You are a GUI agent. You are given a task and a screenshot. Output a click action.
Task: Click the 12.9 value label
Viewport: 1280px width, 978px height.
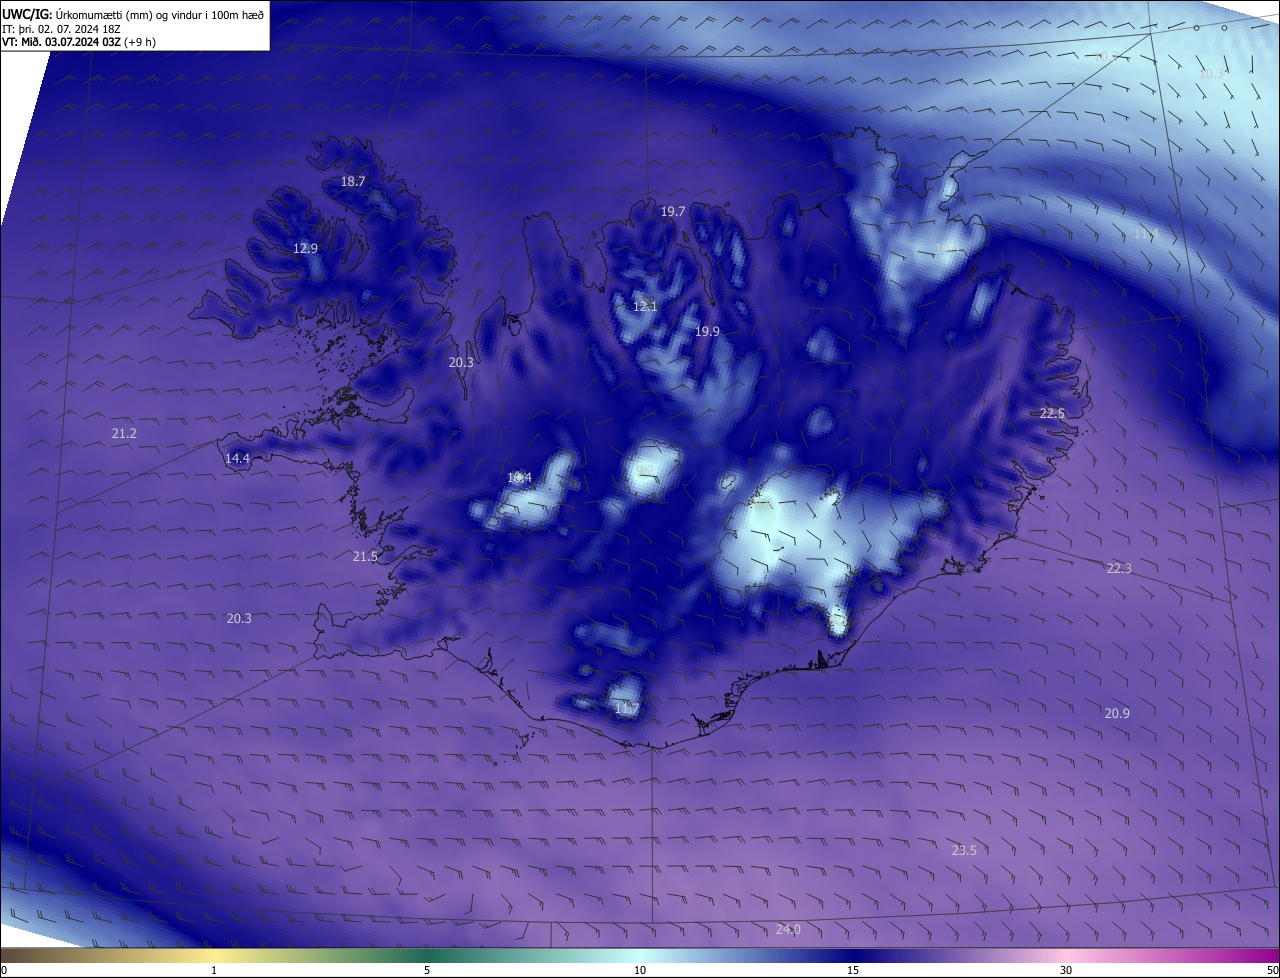tap(305, 249)
